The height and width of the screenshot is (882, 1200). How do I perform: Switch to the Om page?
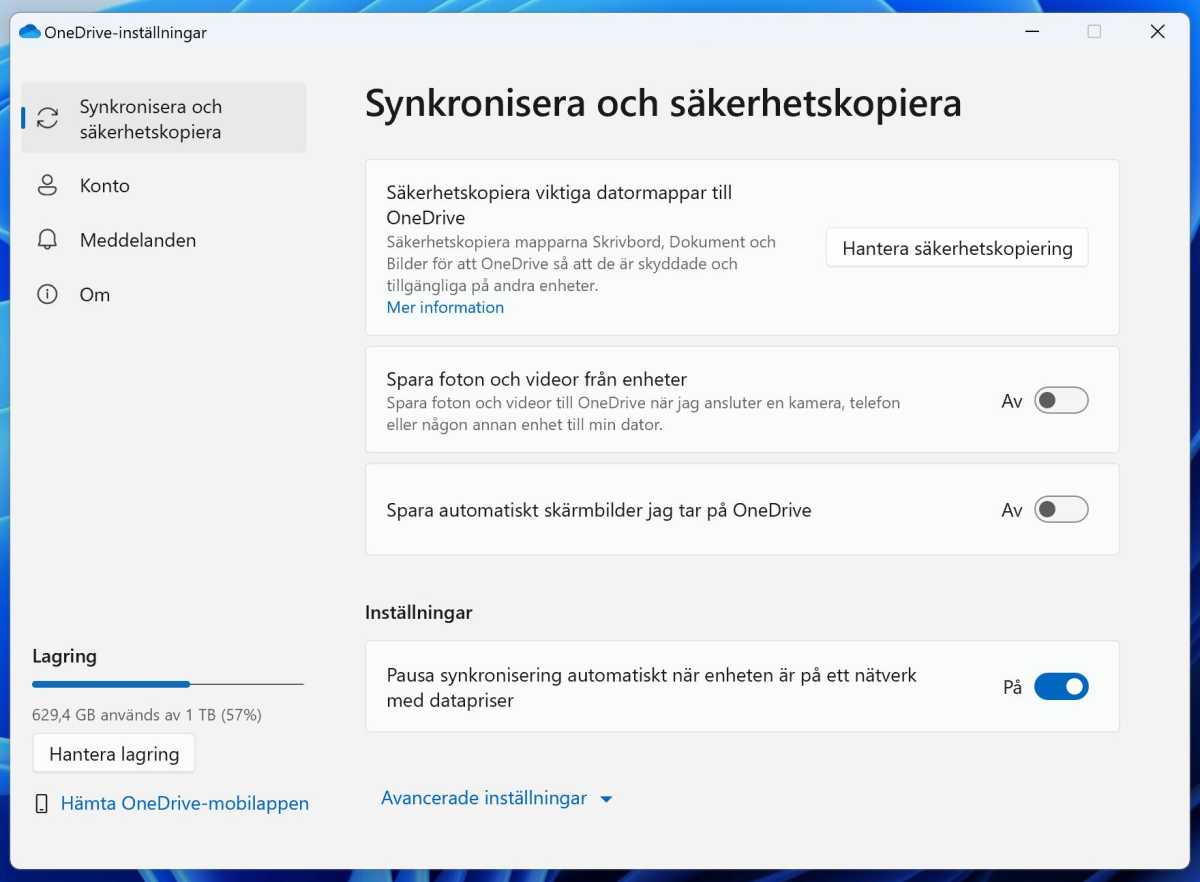[x=164, y=294]
